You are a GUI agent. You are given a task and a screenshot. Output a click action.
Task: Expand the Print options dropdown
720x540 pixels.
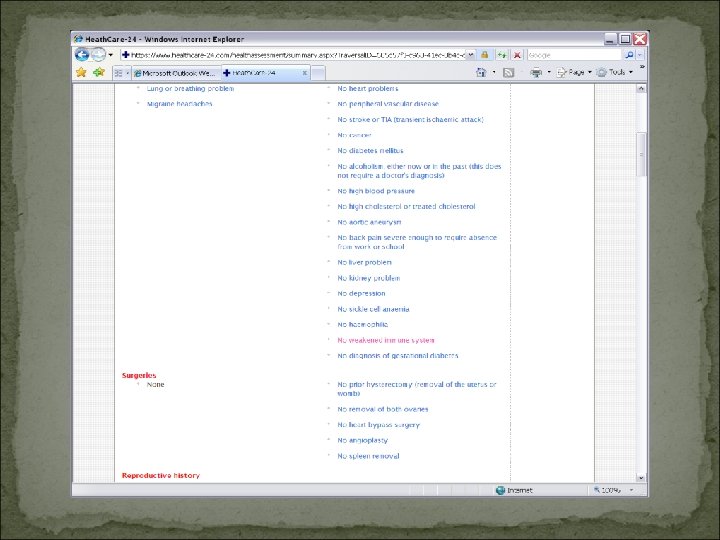(549, 72)
